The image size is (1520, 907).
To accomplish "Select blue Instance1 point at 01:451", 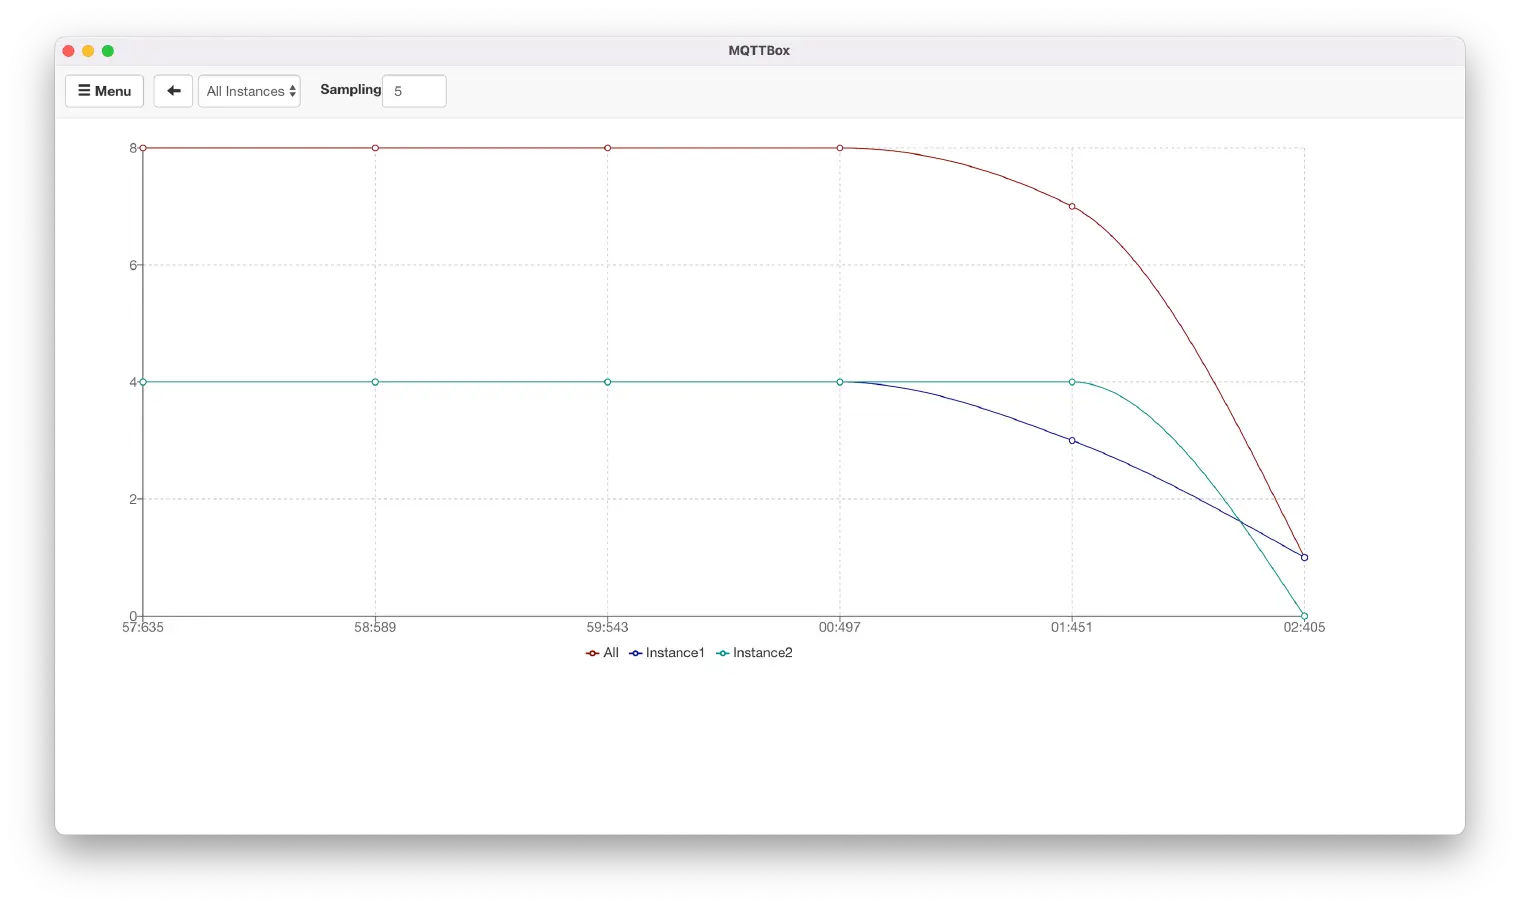I will point(1072,441).
